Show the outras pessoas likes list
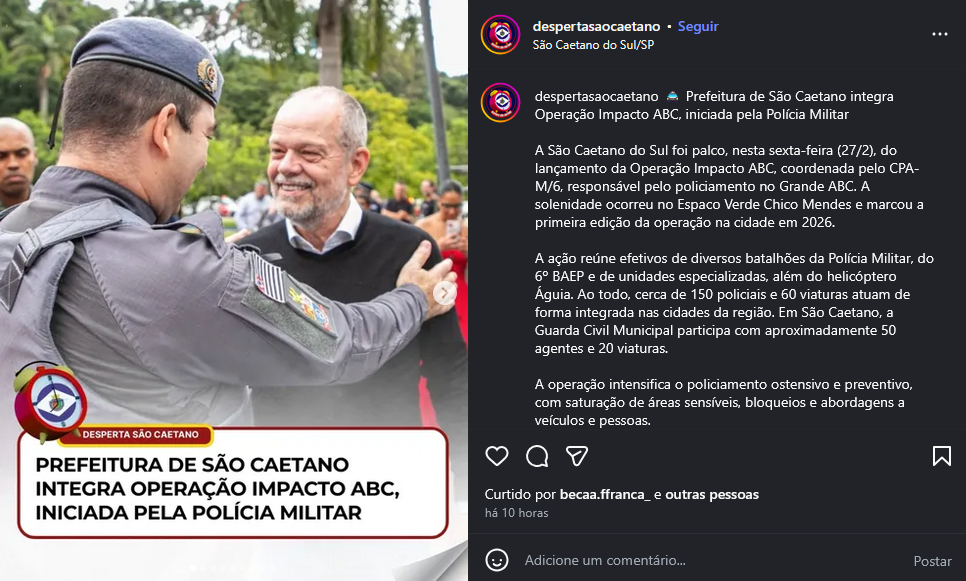Viewport: 966px width, 581px height. [712, 494]
